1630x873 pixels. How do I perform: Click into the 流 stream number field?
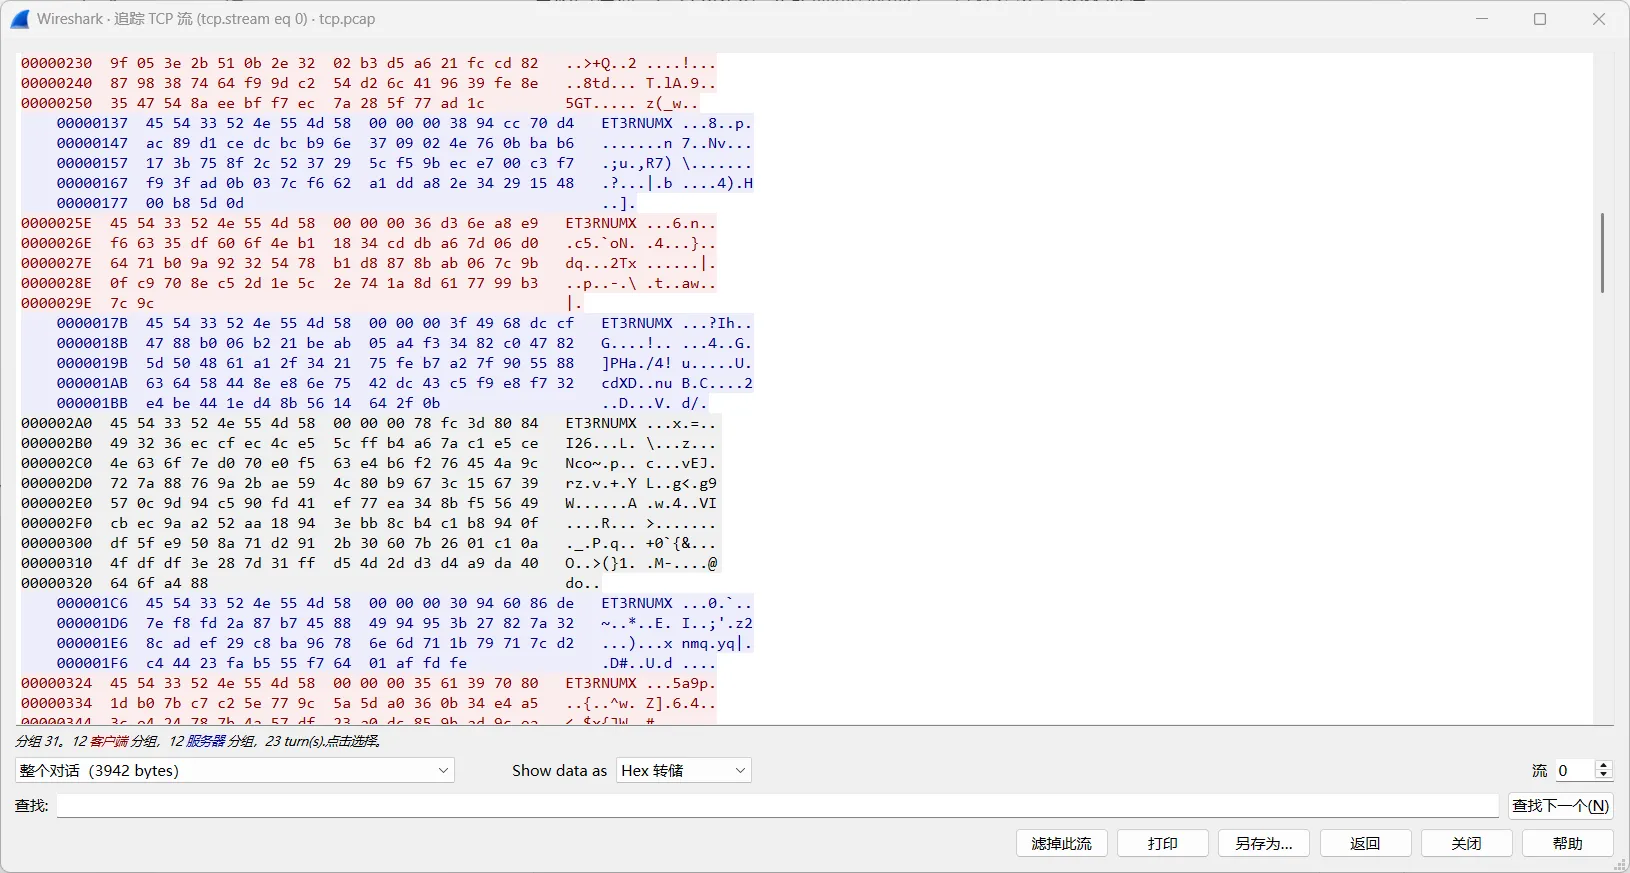[1573, 770]
